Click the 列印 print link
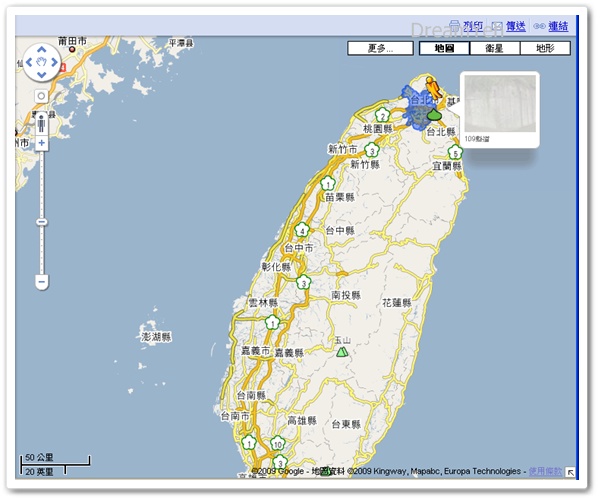Image resolution: width=600 pixels, height=501 pixels. pyautogui.click(x=473, y=26)
